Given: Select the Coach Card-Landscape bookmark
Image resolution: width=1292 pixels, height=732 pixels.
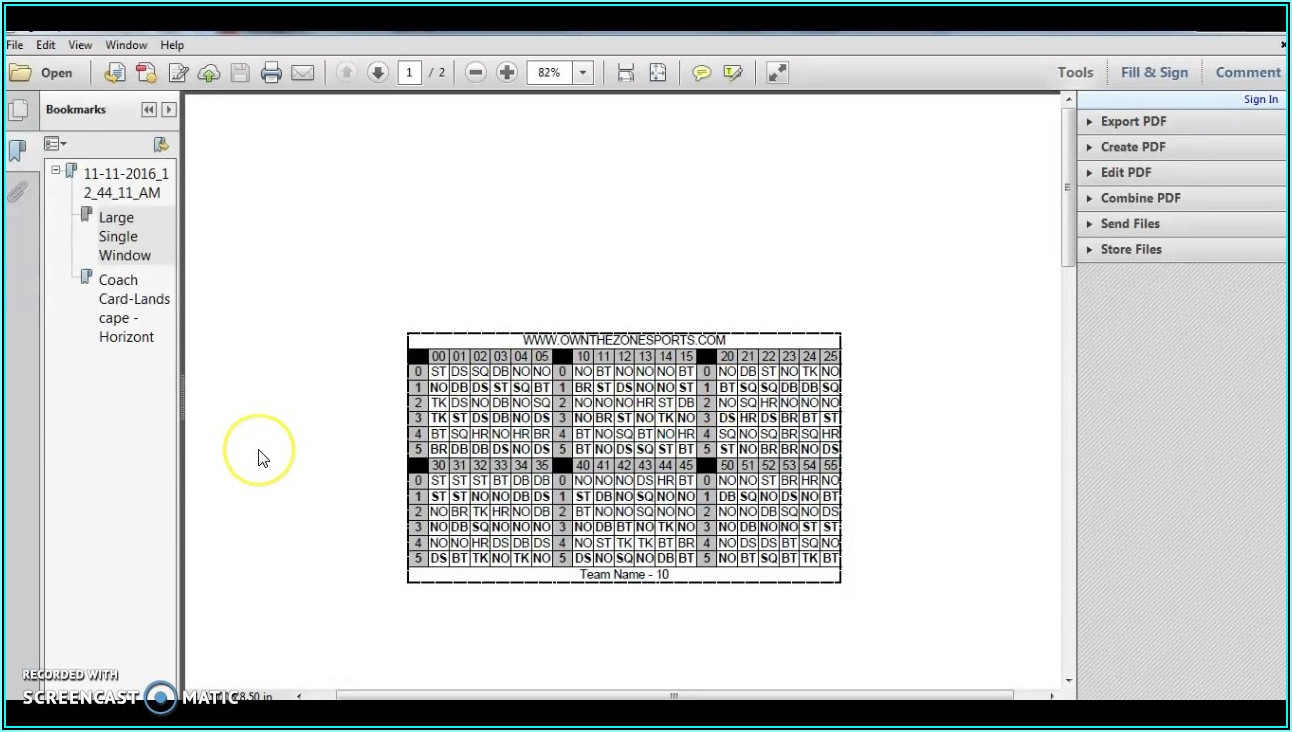Looking at the screenshot, I should click(134, 308).
